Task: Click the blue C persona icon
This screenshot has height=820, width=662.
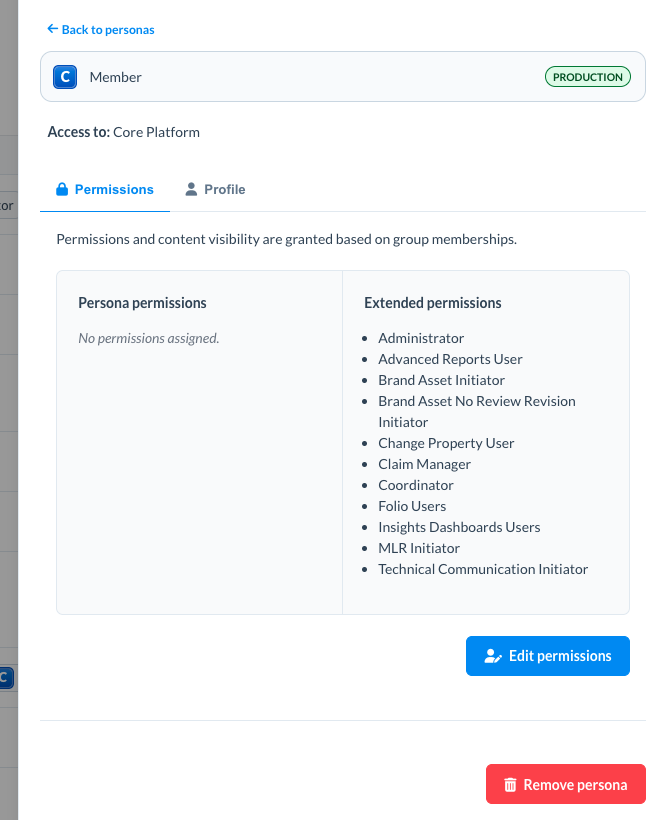Action: 65,77
